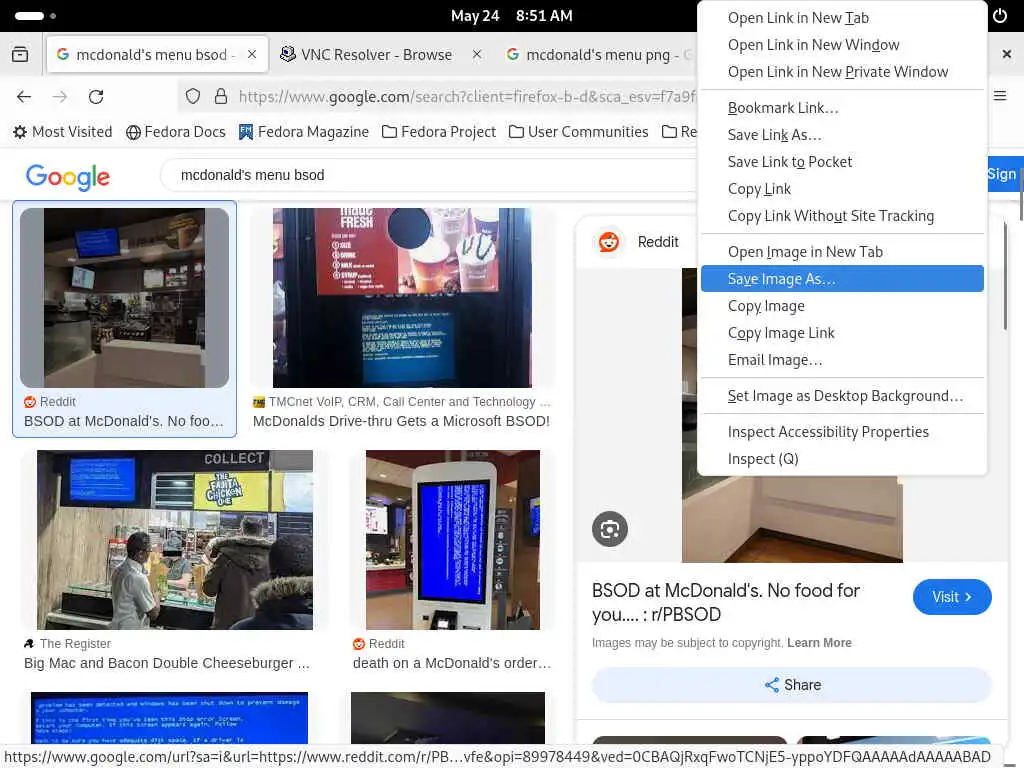This screenshot has width=1024, height=768.
Task: Click 'McDonalds Drive-thru Gets a Microsoft BSOD!' title
Action: (x=401, y=421)
